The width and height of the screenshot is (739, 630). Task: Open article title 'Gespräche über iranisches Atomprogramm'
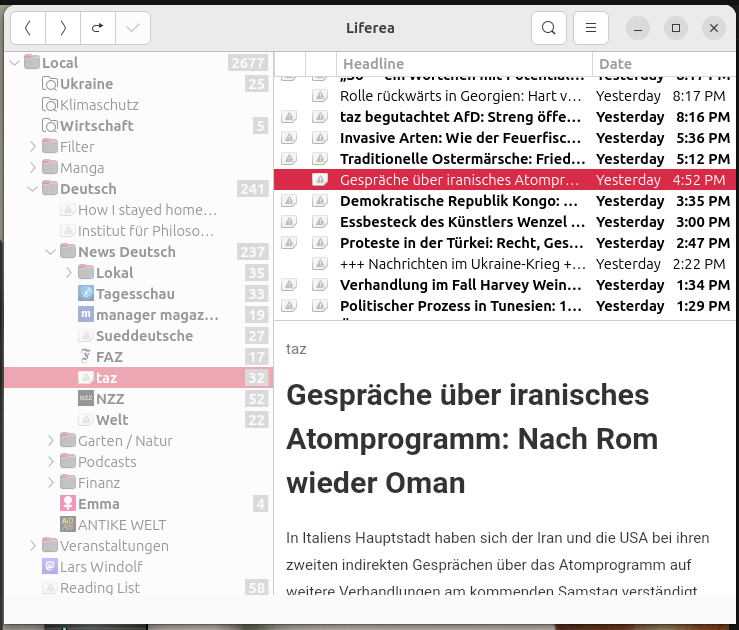coord(472,439)
